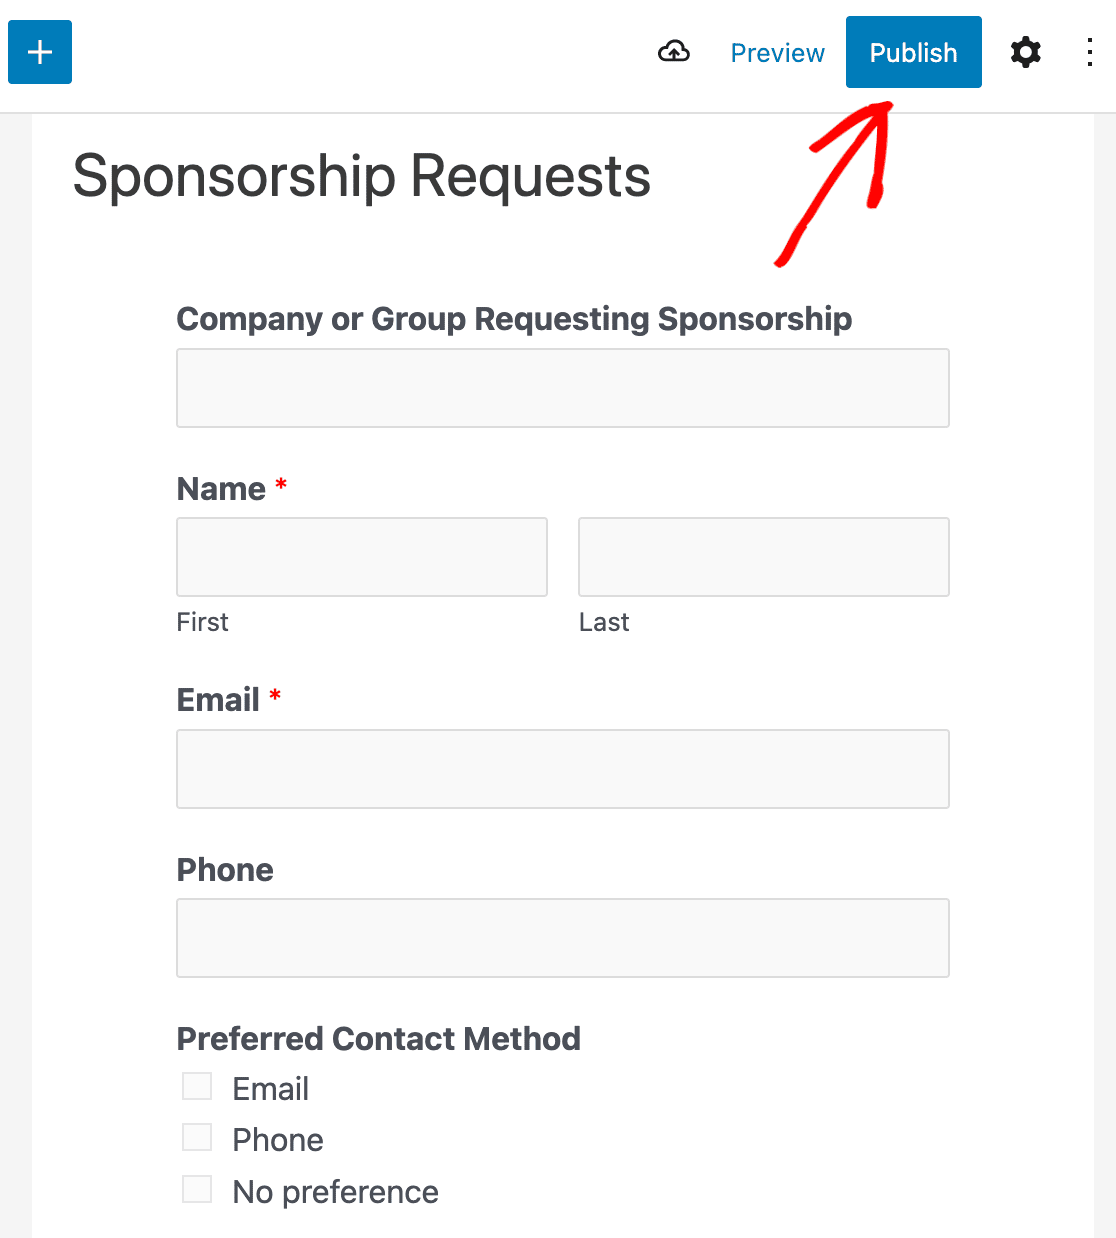Click the cloud save draft icon
The width and height of the screenshot is (1116, 1238).
click(x=674, y=52)
